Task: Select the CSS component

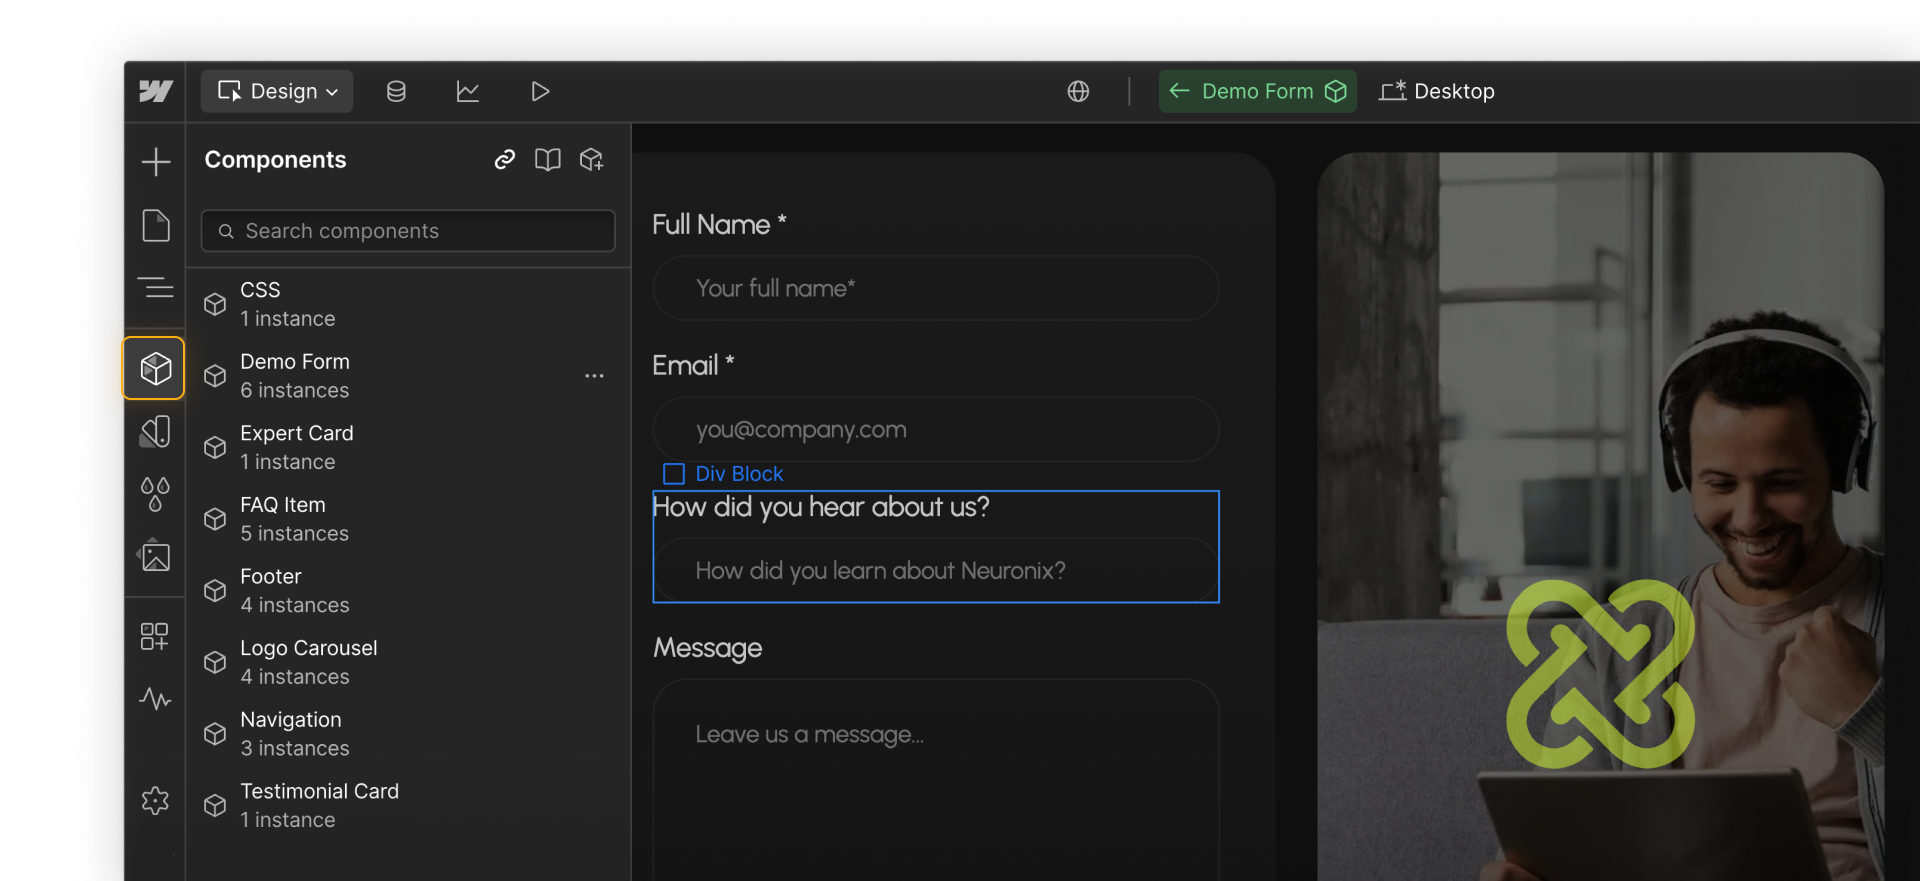Action: point(408,304)
